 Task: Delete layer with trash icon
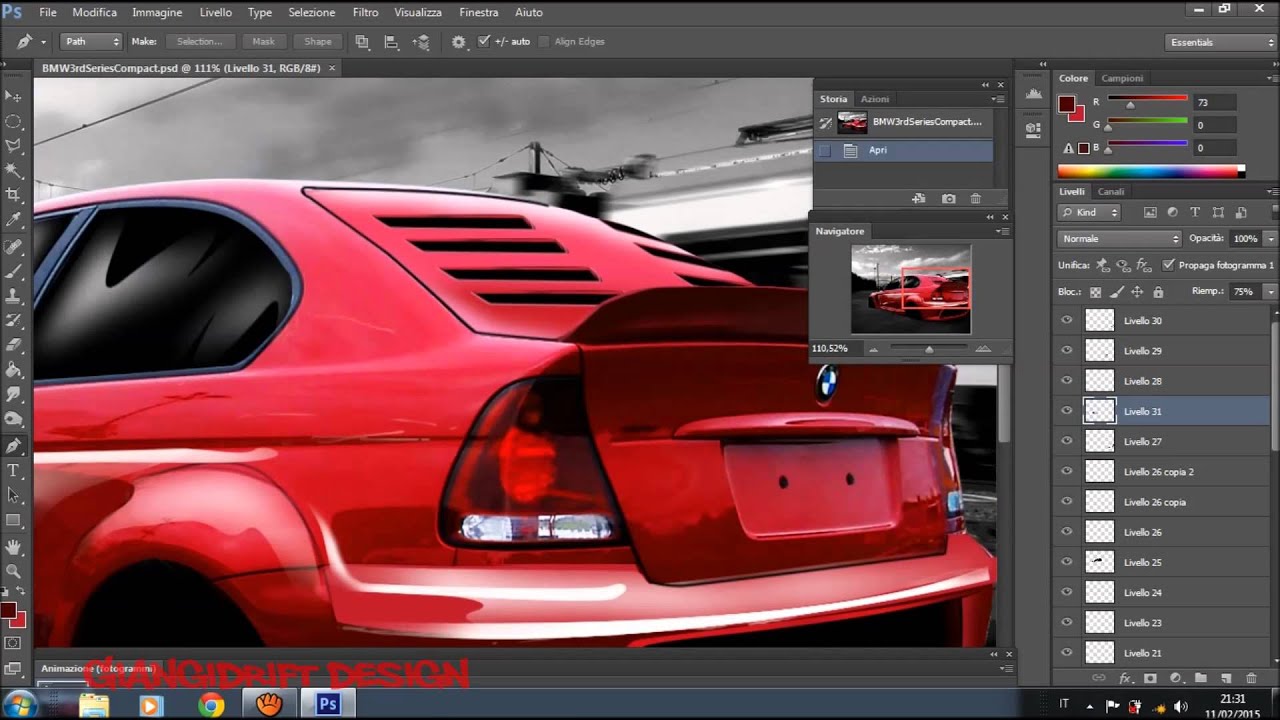point(1252,678)
